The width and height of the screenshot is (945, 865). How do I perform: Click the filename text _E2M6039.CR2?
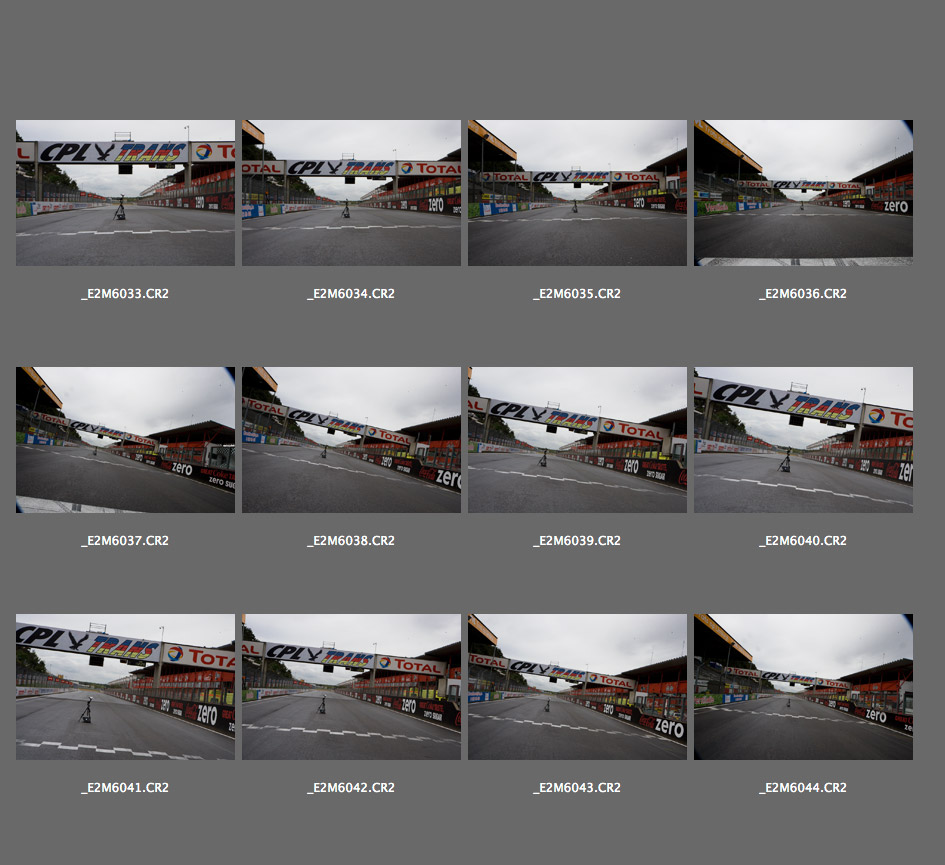[x=577, y=541]
